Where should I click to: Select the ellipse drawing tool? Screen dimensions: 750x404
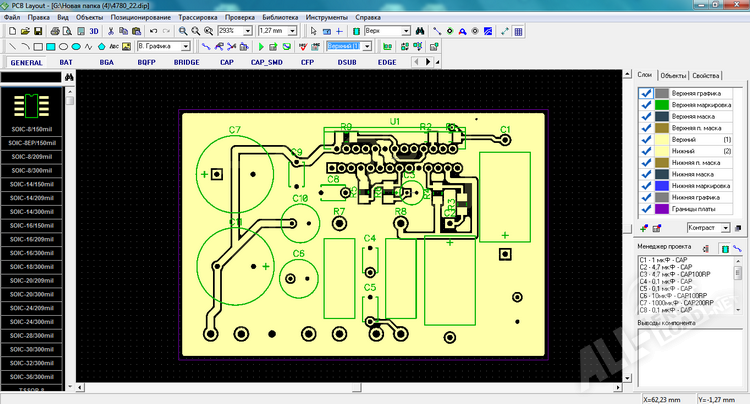64,46
